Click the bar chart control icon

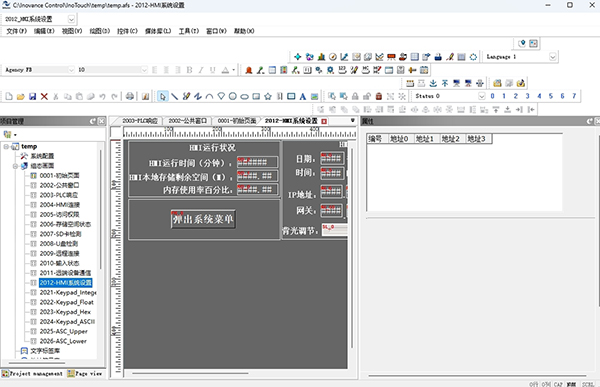[x=321, y=57]
